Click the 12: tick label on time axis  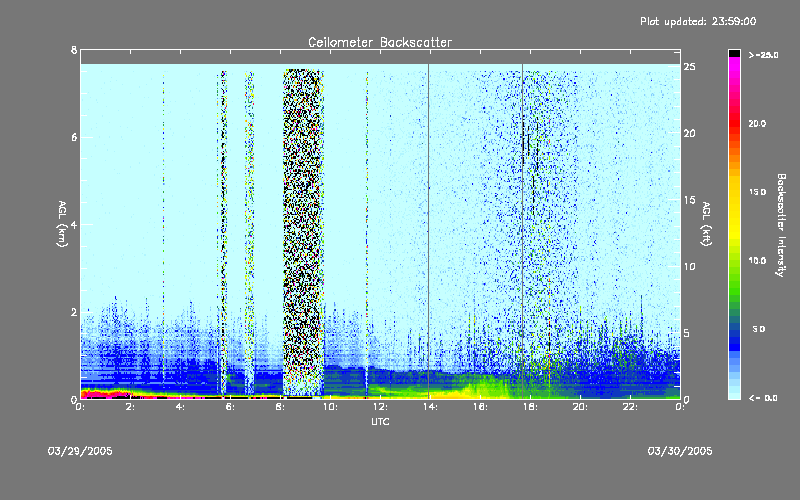[x=380, y=407]
